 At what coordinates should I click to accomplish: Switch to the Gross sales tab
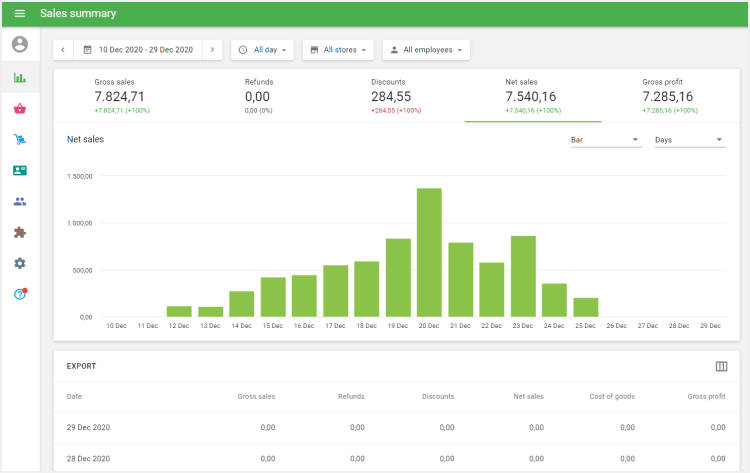[x=122, y=96]
